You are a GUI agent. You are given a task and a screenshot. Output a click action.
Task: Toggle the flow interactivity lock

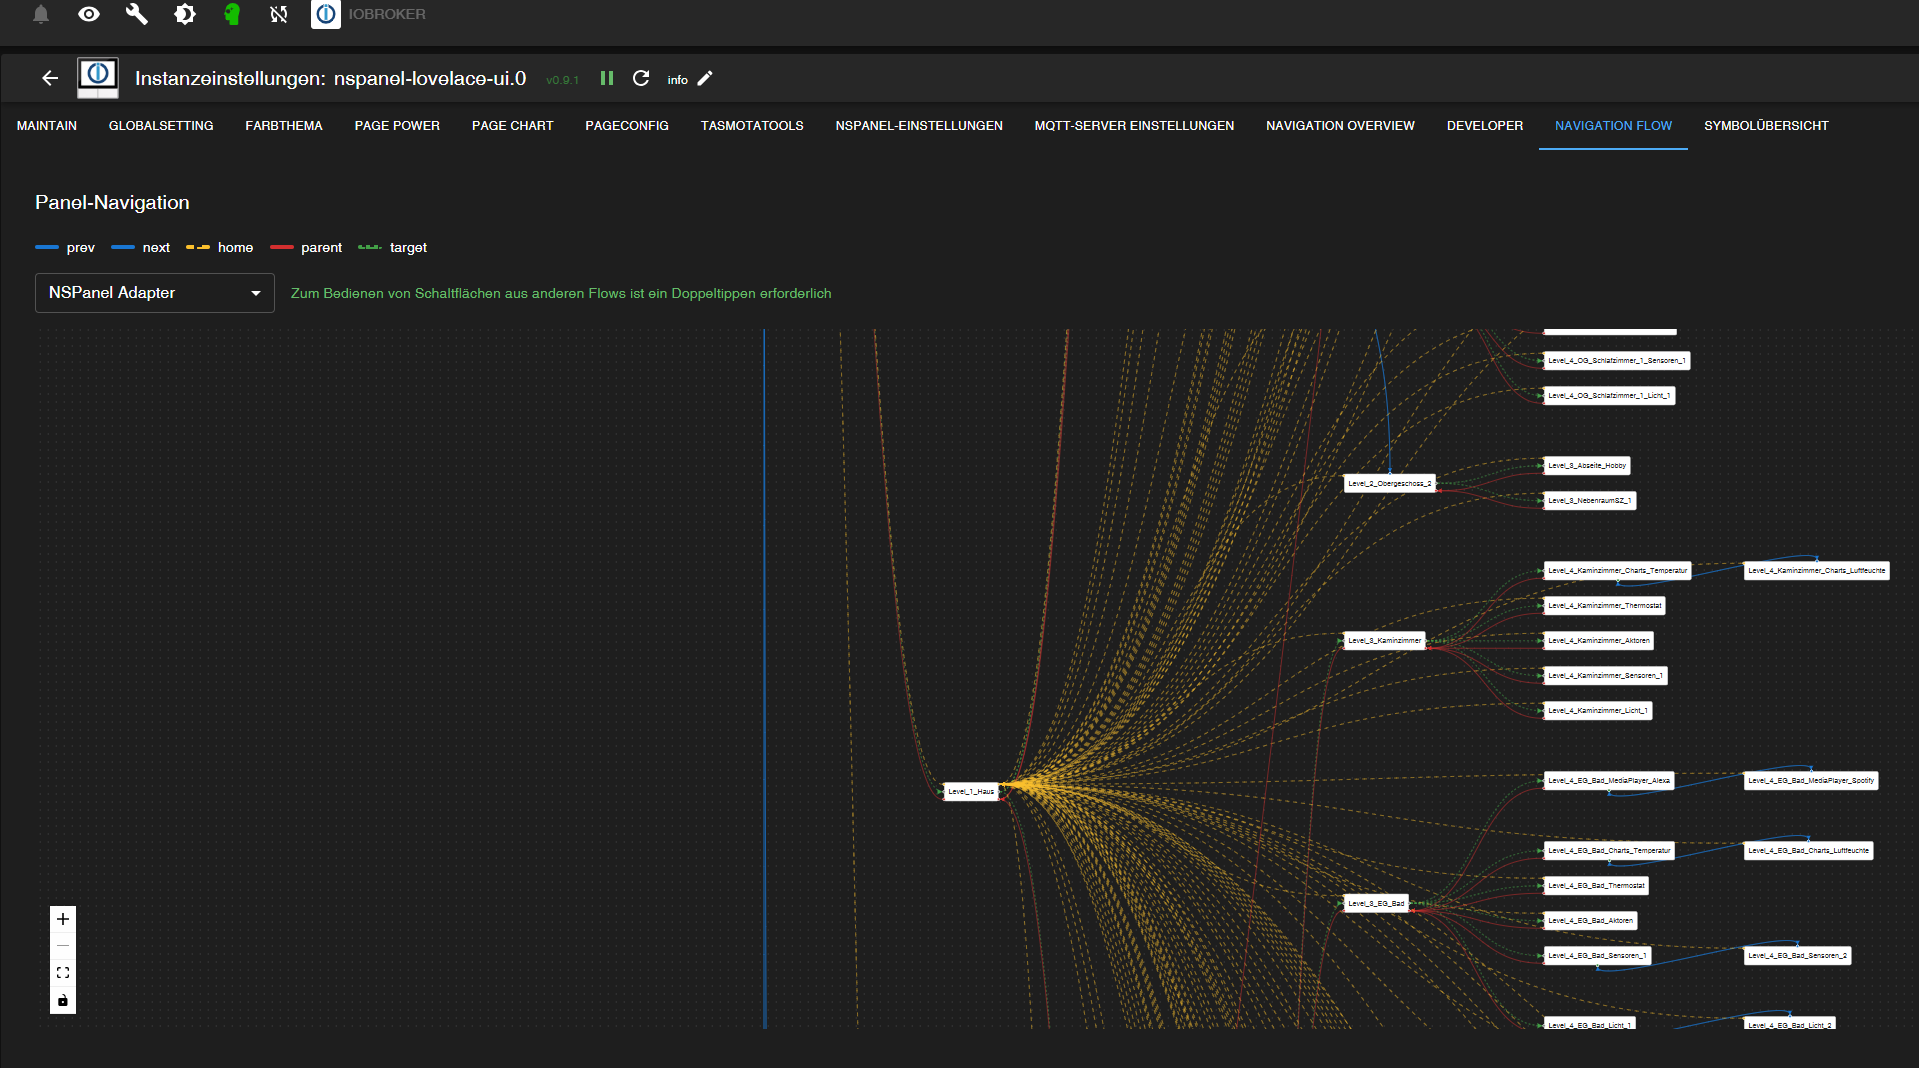tap(63, 1000)
